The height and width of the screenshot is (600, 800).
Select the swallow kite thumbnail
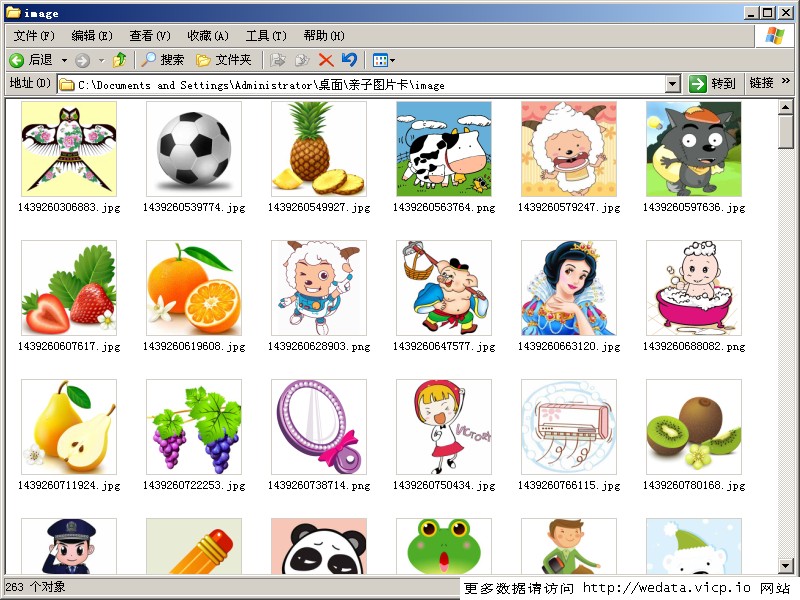(x=69, y=149)
